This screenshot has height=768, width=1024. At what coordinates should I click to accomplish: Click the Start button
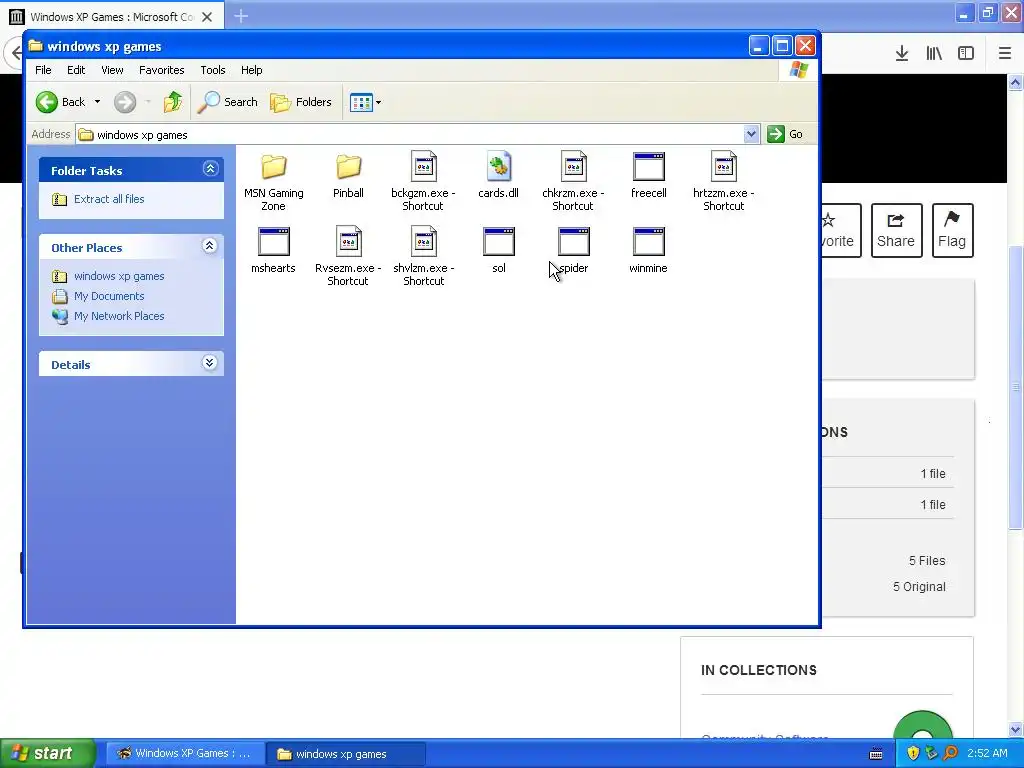tap(47, 754)
